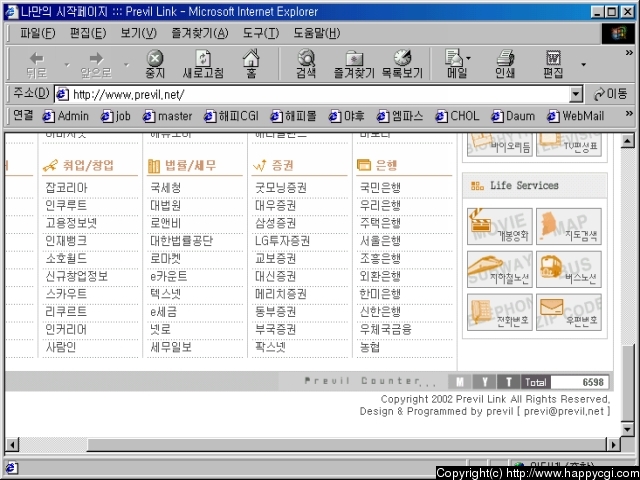Open the 전화번호 telephone service tile

pos(500,312)
